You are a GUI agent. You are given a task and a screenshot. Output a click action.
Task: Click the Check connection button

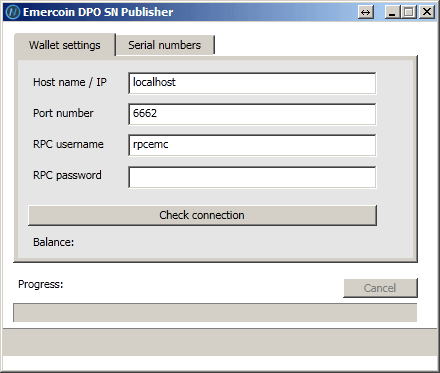pos(202,215)
